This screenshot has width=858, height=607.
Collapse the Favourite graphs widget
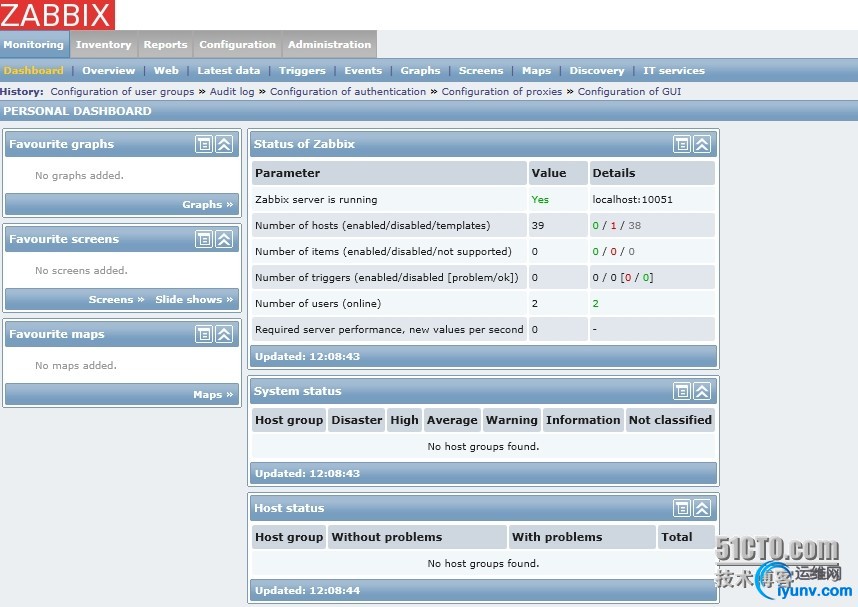[224, 144]
